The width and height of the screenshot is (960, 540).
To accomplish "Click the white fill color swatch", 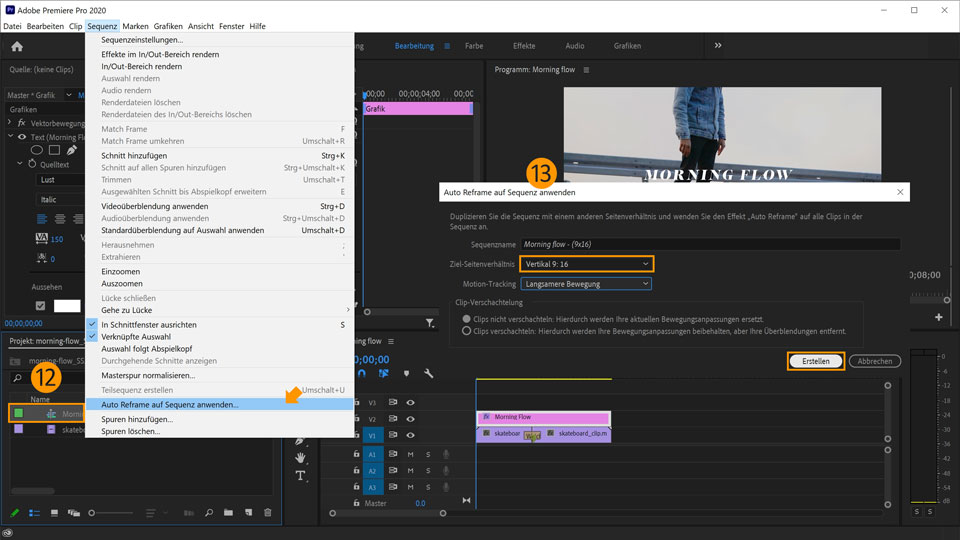I will (x=67, y=306).
